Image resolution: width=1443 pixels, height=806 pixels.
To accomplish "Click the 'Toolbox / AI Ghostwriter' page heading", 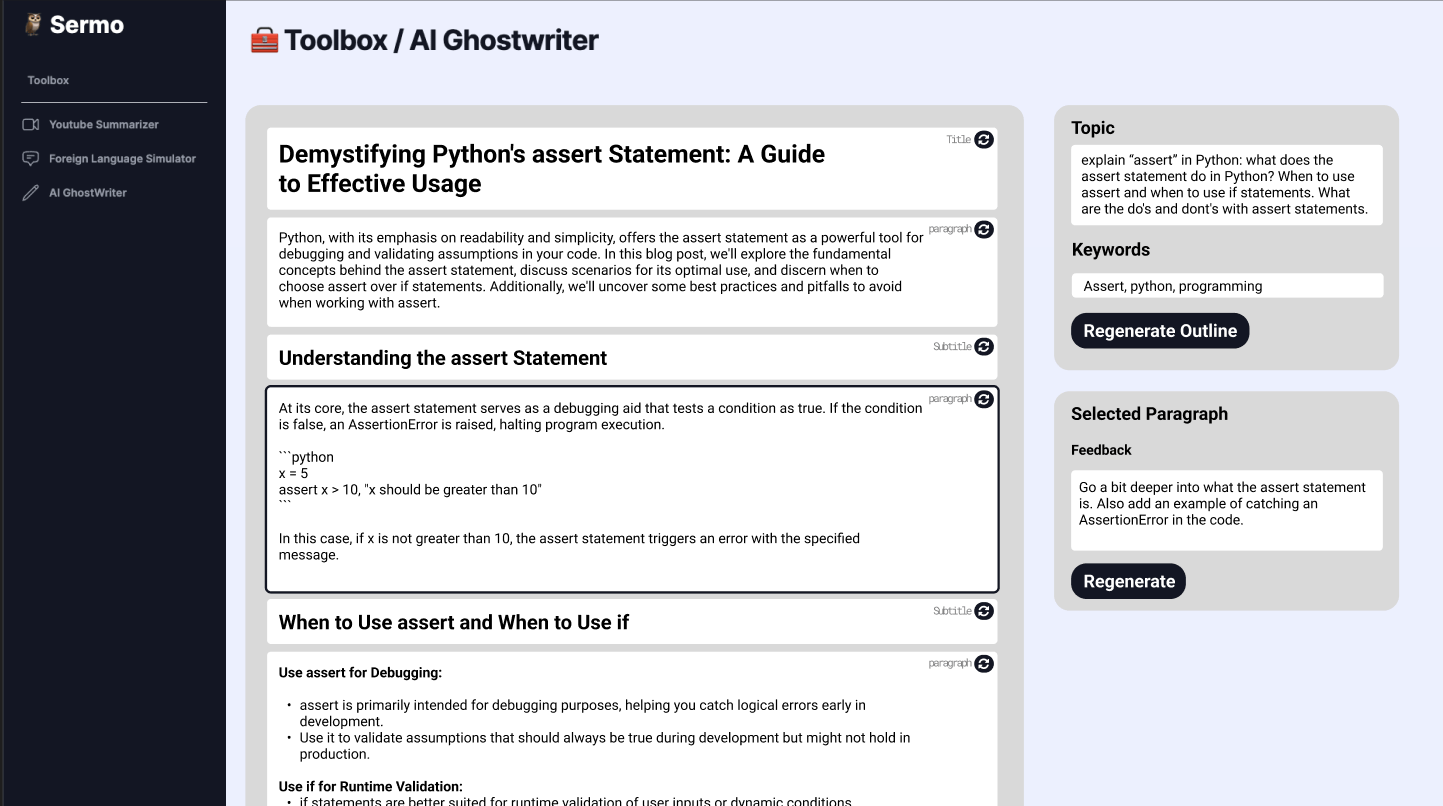I will 441,40.
